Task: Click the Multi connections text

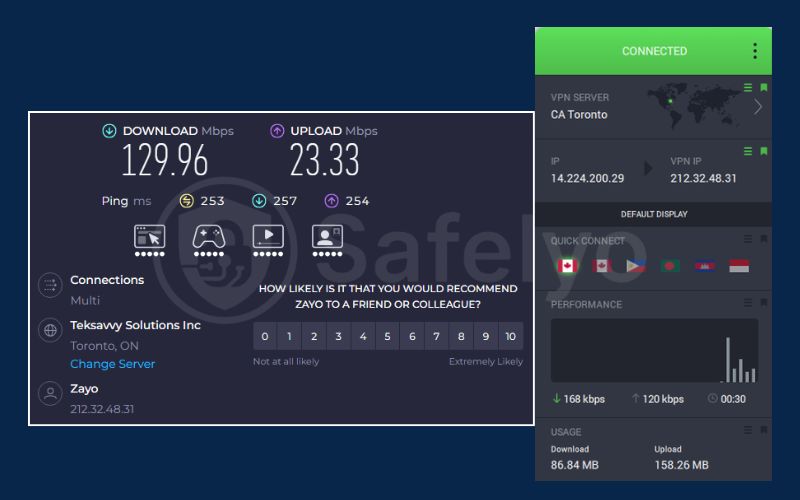Action: click(85, 301)
